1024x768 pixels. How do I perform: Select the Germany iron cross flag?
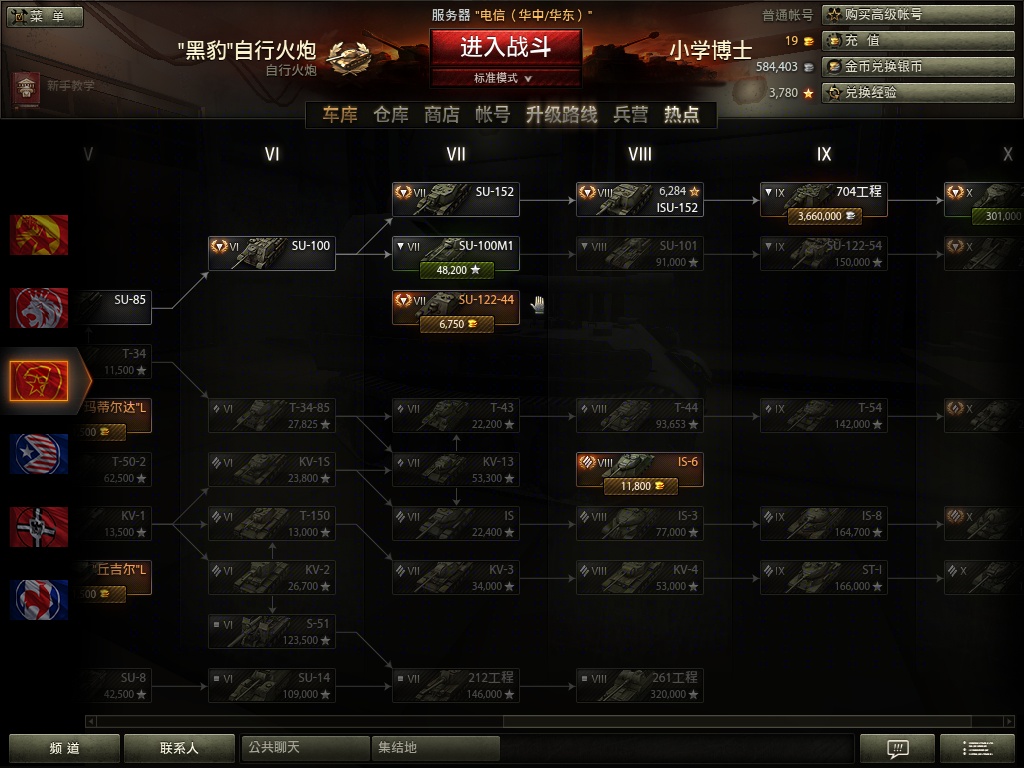coord(39,527)
